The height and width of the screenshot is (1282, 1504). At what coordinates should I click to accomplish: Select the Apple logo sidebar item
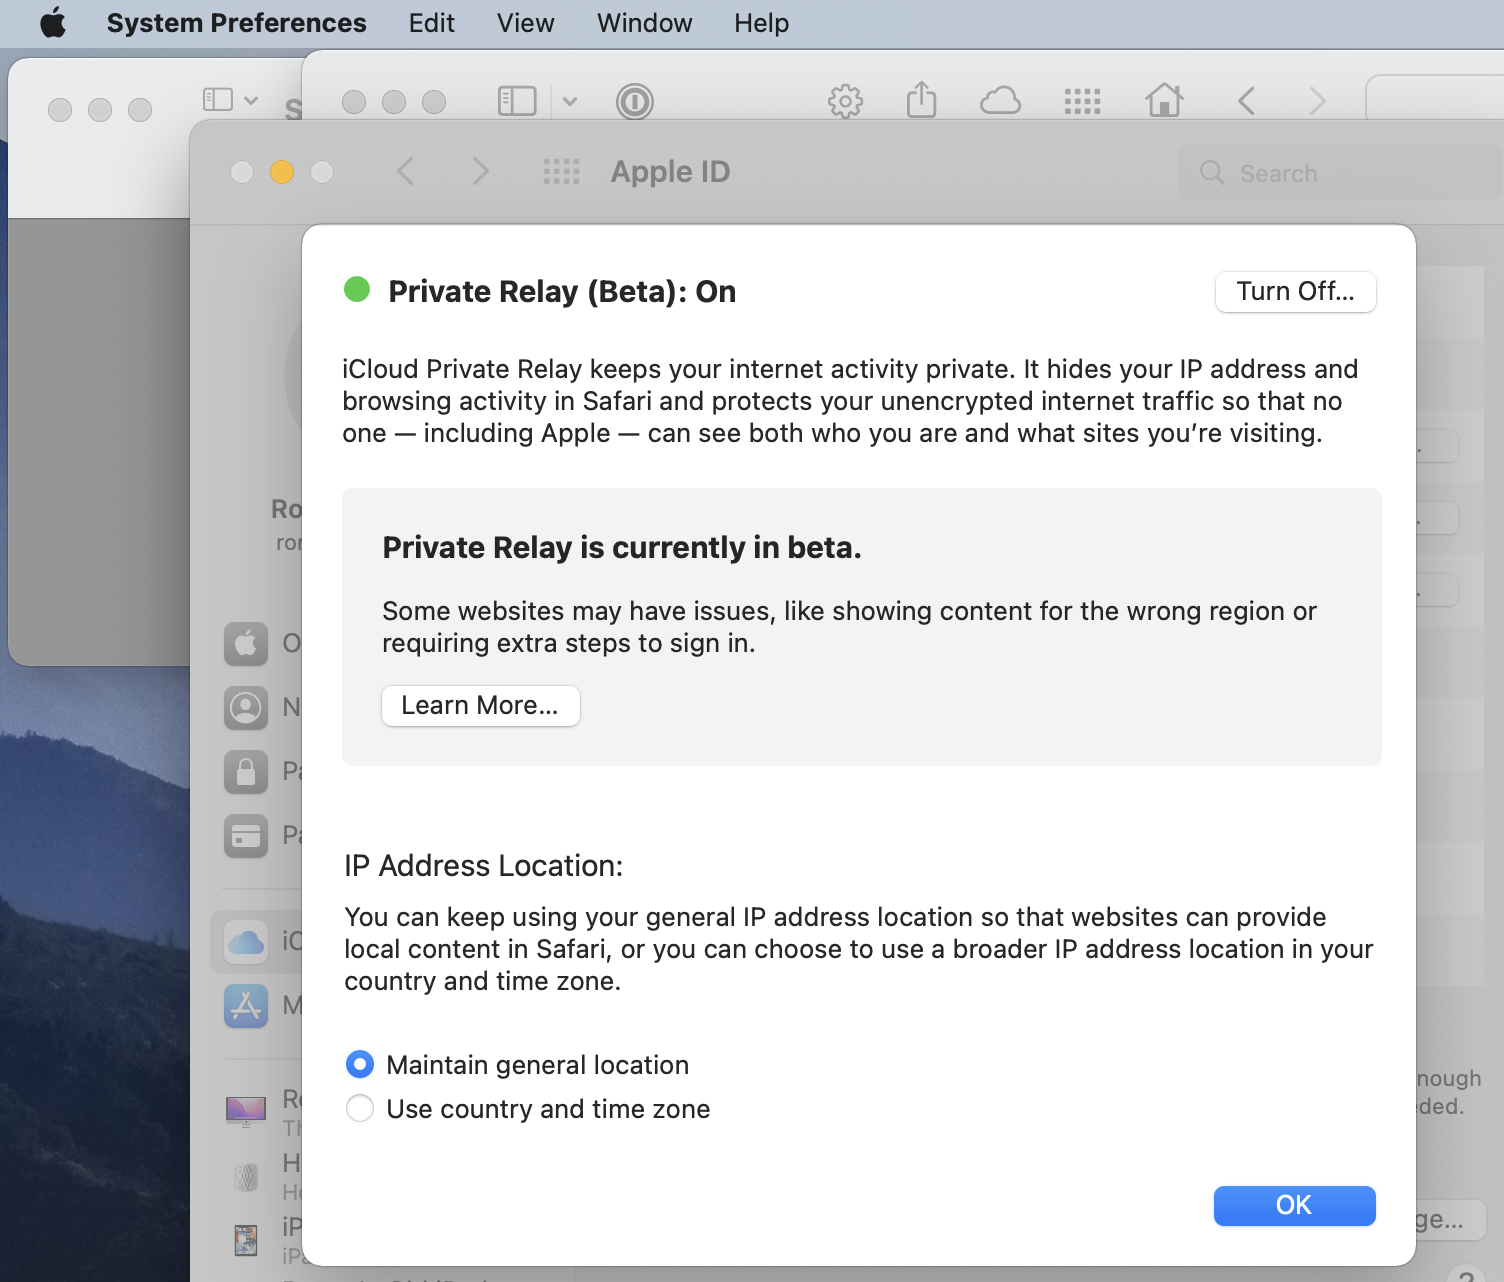click(x=246, y=643)
